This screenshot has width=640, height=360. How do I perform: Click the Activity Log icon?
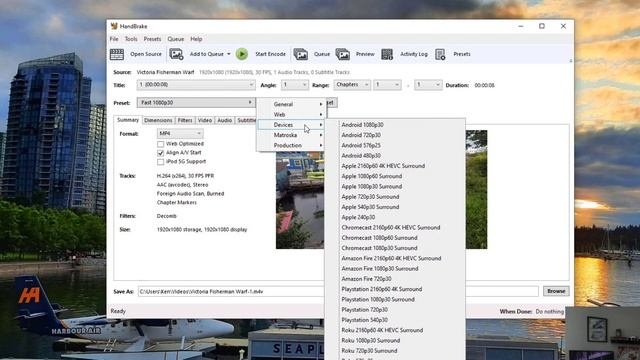387,54
